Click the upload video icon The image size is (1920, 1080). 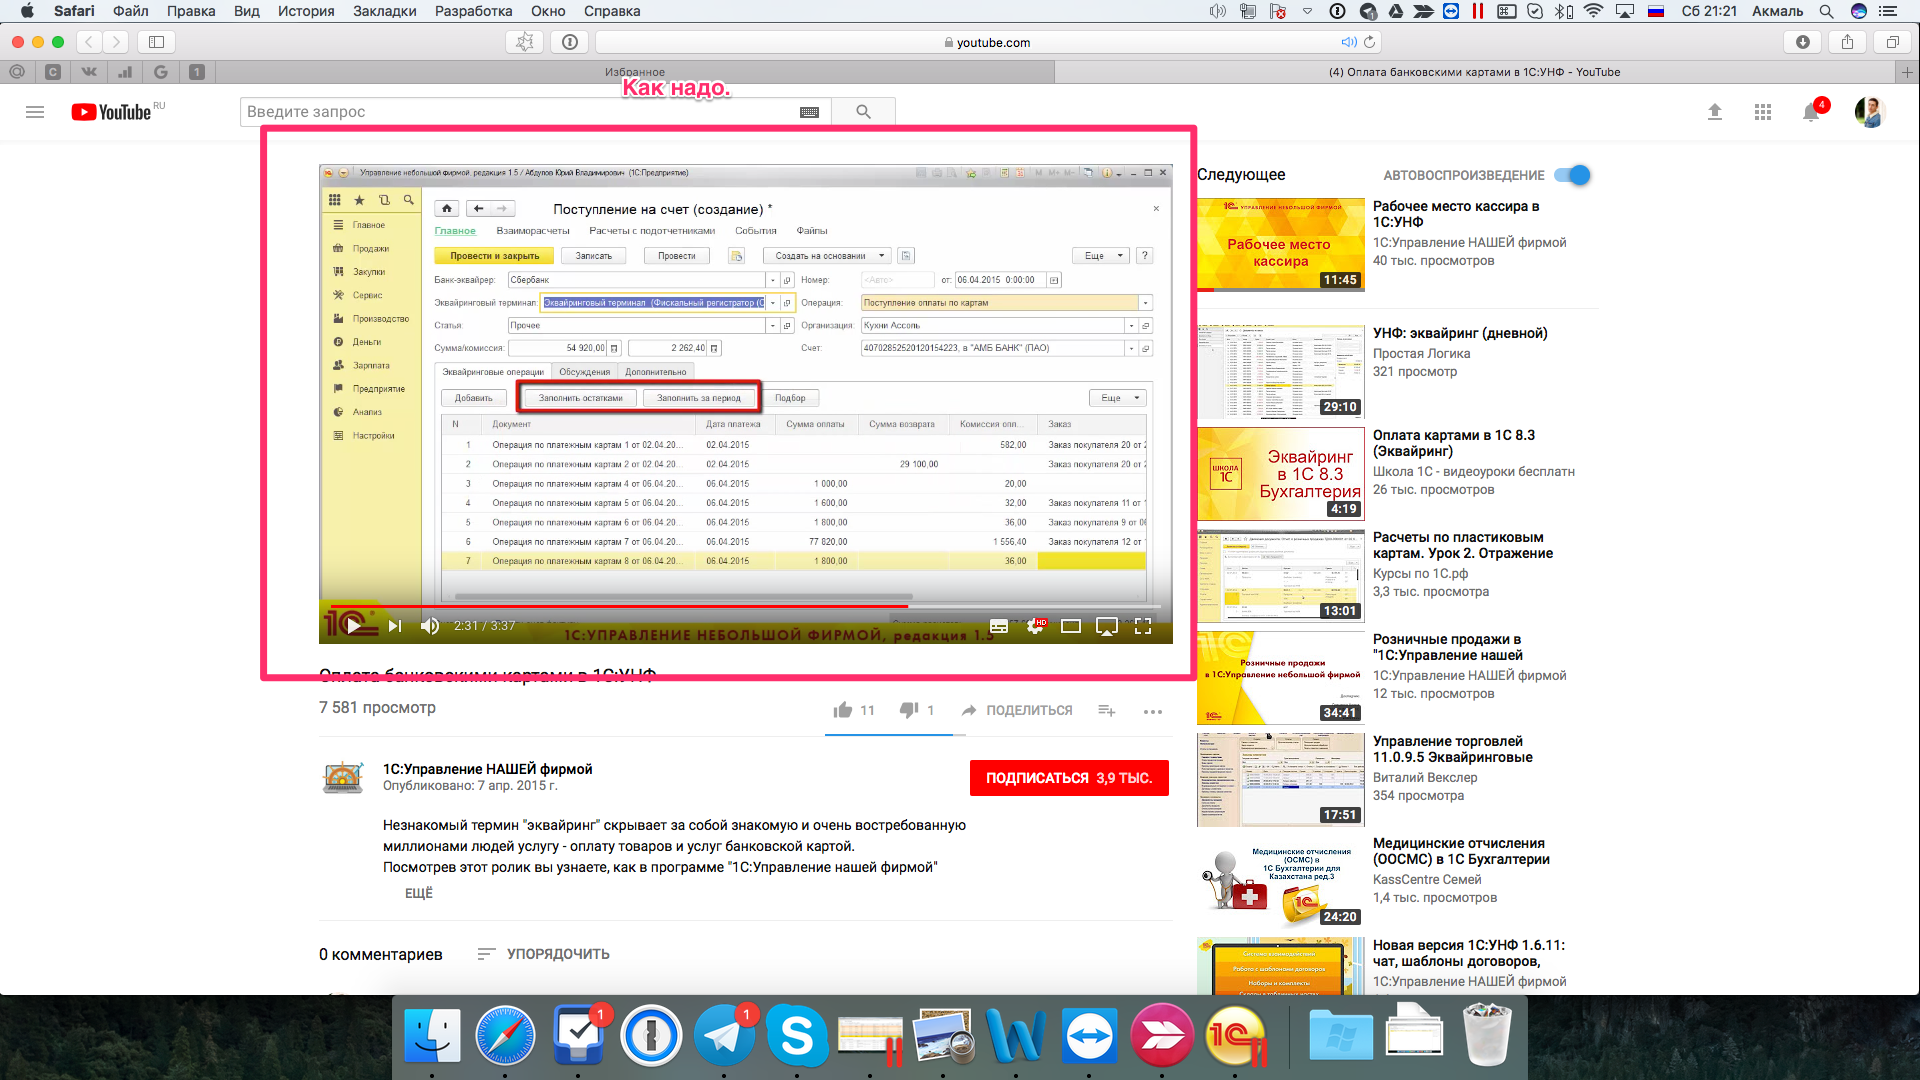1715,112
